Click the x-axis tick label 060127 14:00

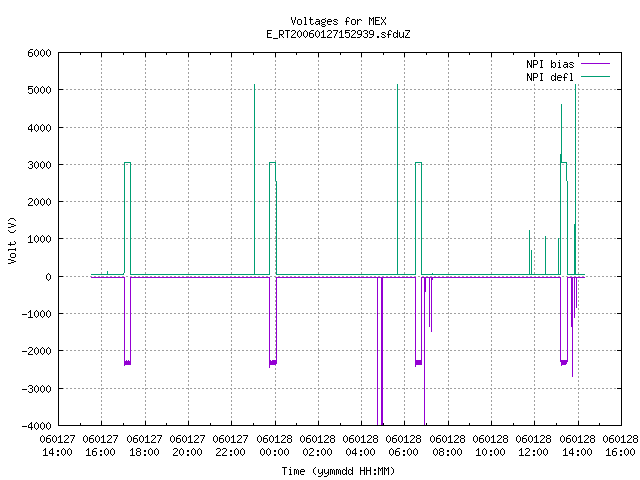58,446
